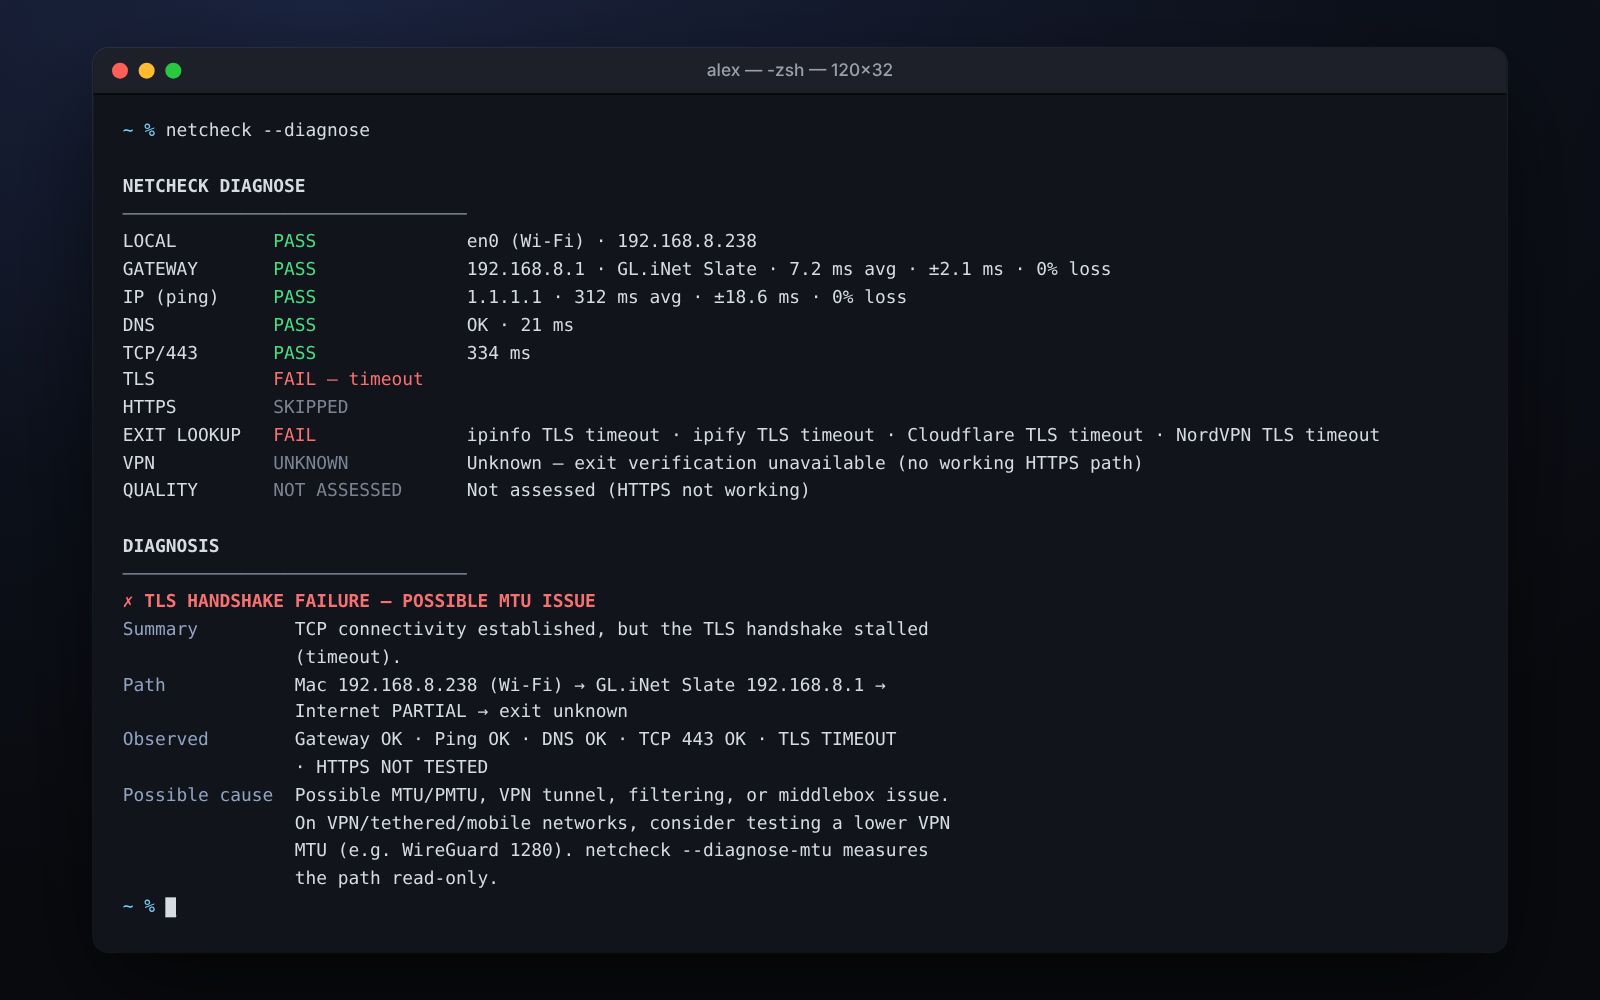Click 'TLS TIMEOUT' in the Observed line
This screenshot has height=1000, width=1600.
pos(837,739)
